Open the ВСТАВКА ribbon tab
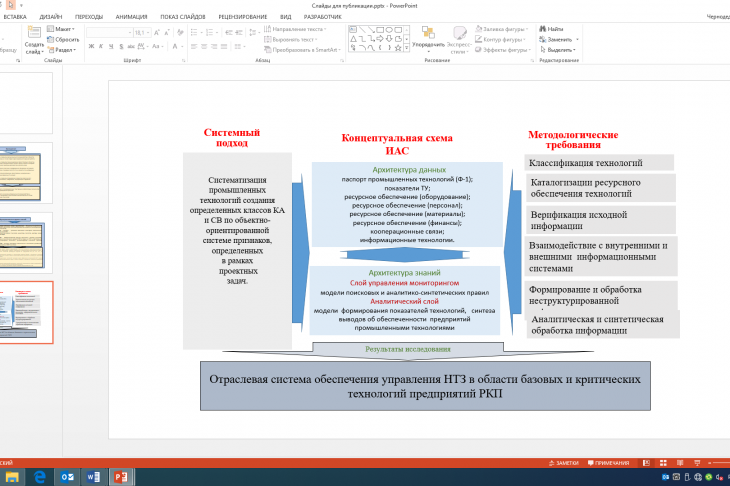 coord(15,17)
